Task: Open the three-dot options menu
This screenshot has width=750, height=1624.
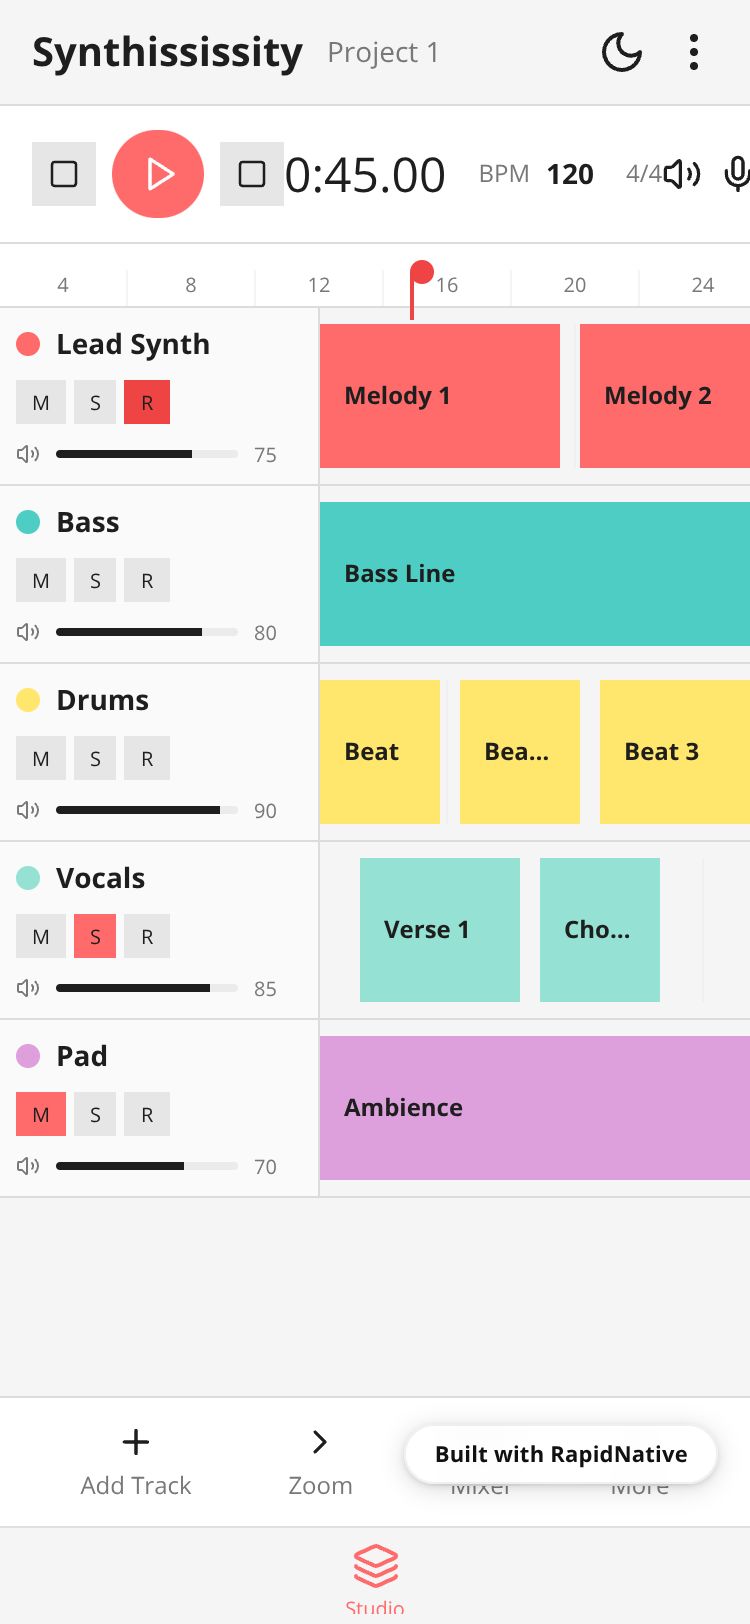Action: coord(693,52)
